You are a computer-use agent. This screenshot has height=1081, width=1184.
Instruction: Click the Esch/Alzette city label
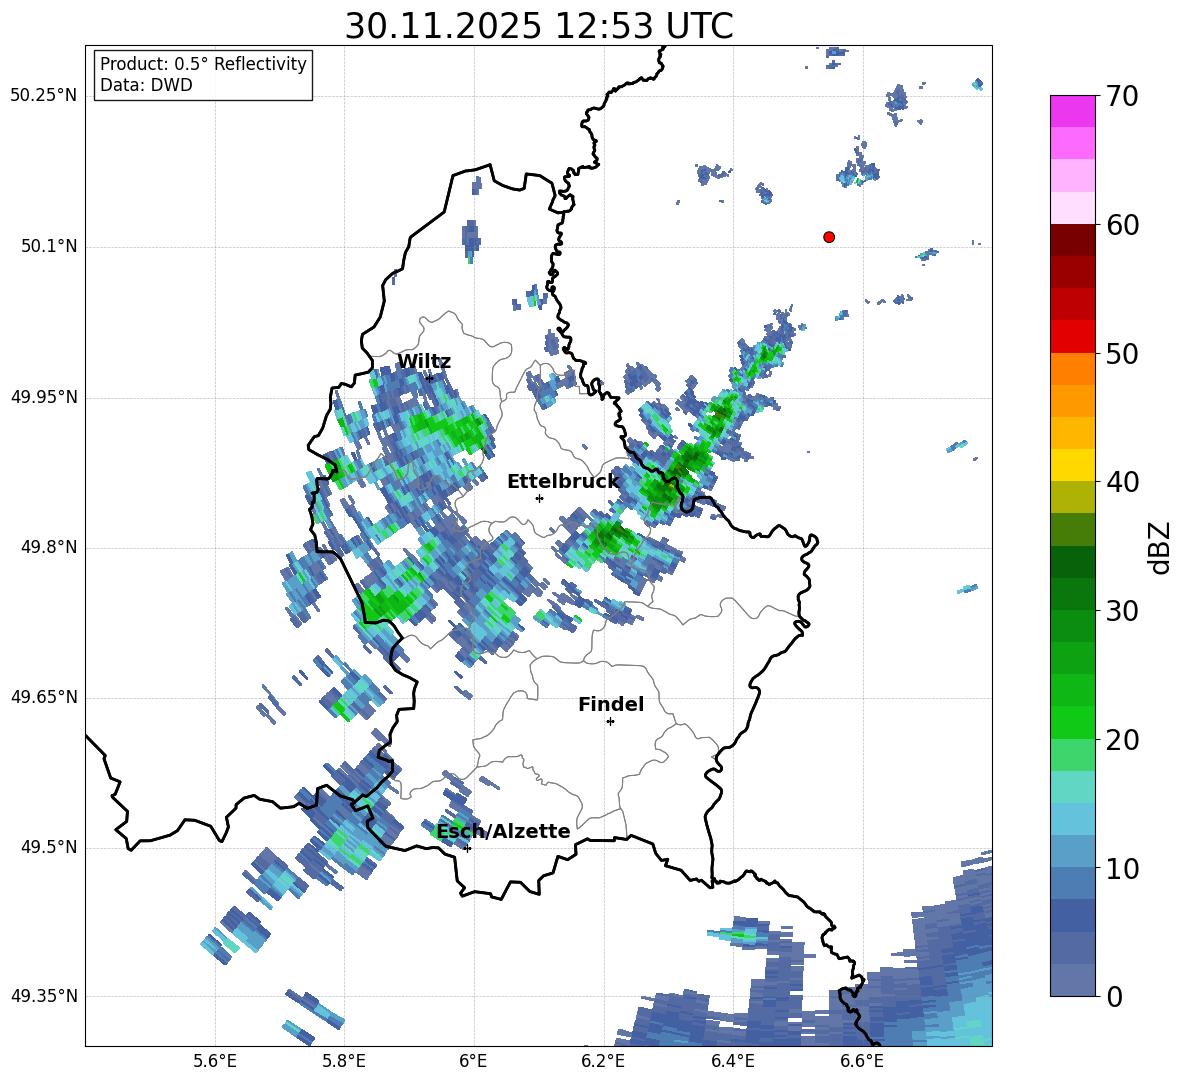(x=503, y=832)
